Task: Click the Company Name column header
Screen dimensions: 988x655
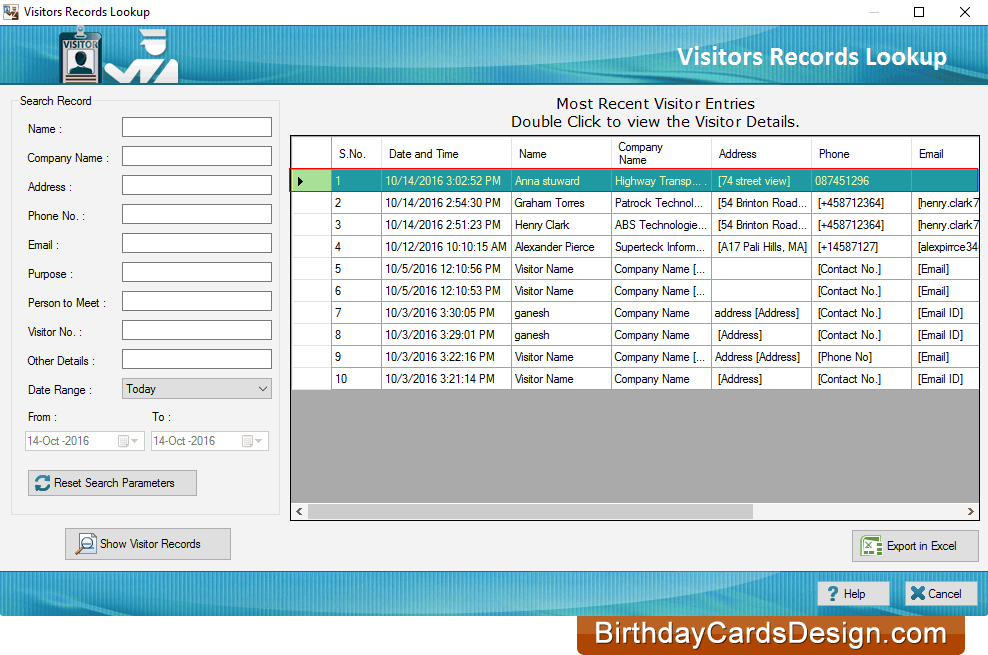Action: pyautogui.click(x=661, y=154)
